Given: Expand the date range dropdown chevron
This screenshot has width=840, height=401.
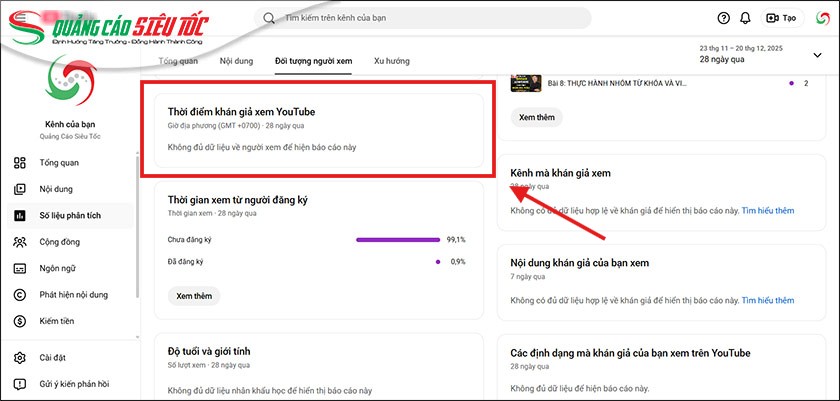Looking at the screenshot, I should click(818, 55).
